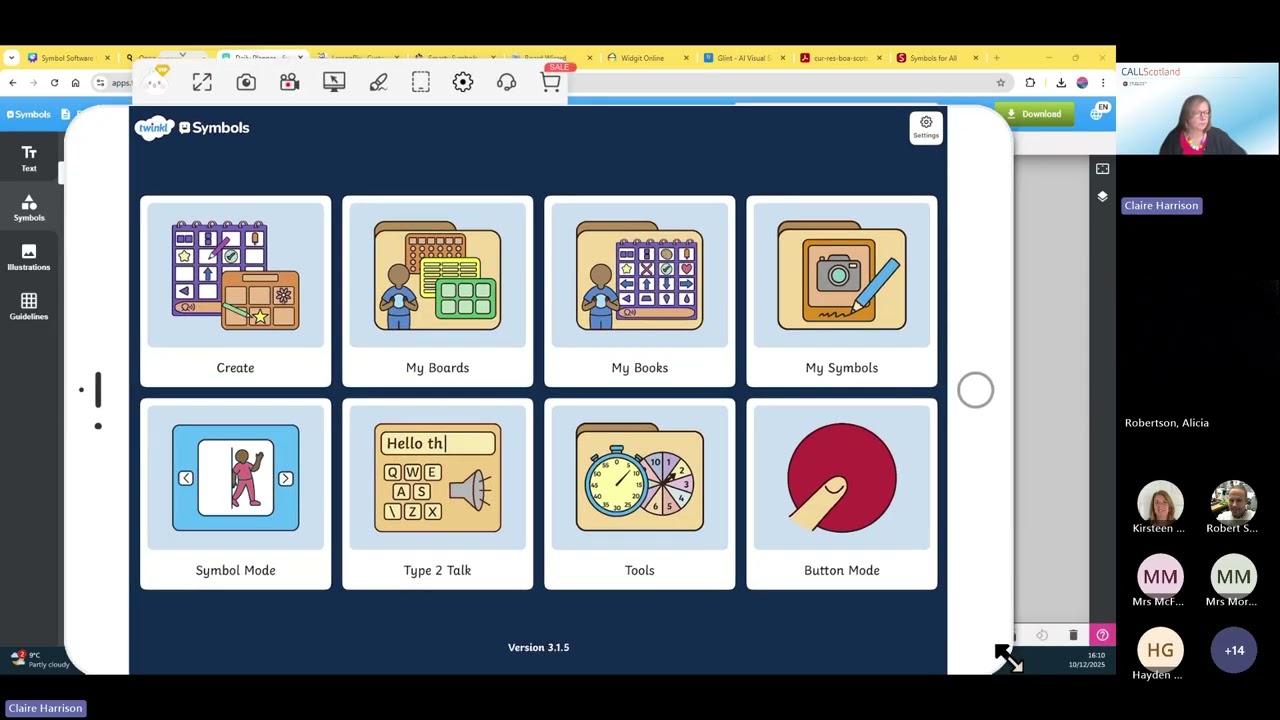This screenshot has height=720, width=1280.
Task: Select the Text tool in left sidebar
Action: (x=29, y=158)
